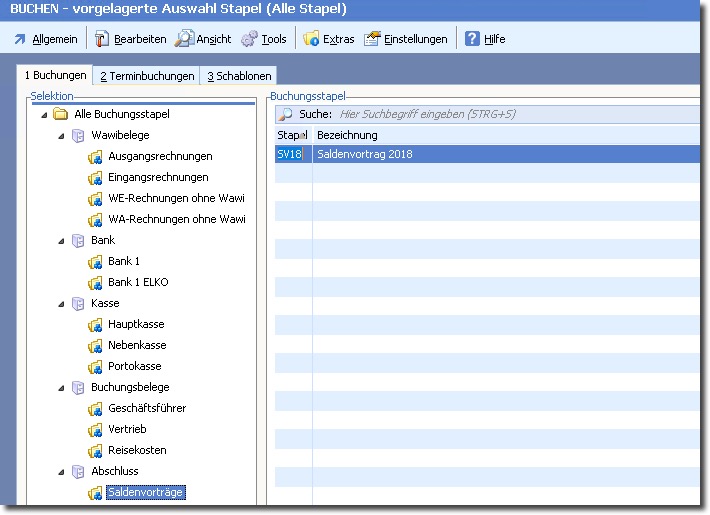The height and width of the screenshot is (515, 710).
Task: Click the Hauptkasse folder icon
Action: (x=96, y=325)
